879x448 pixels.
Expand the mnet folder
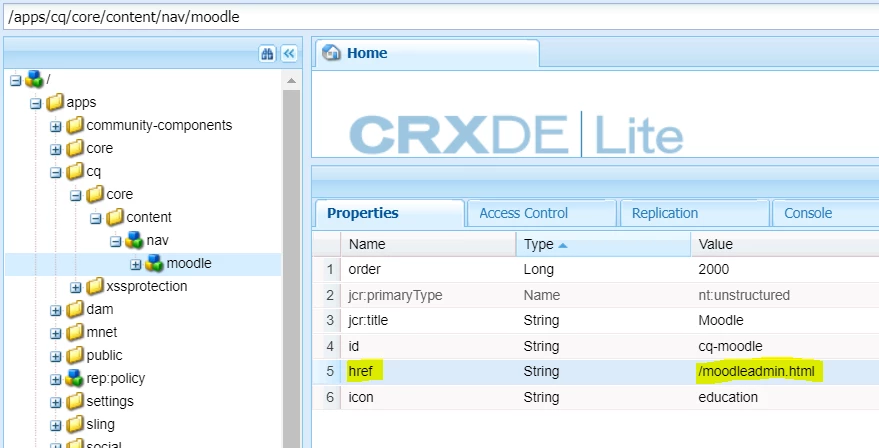[x=55, y=334]
